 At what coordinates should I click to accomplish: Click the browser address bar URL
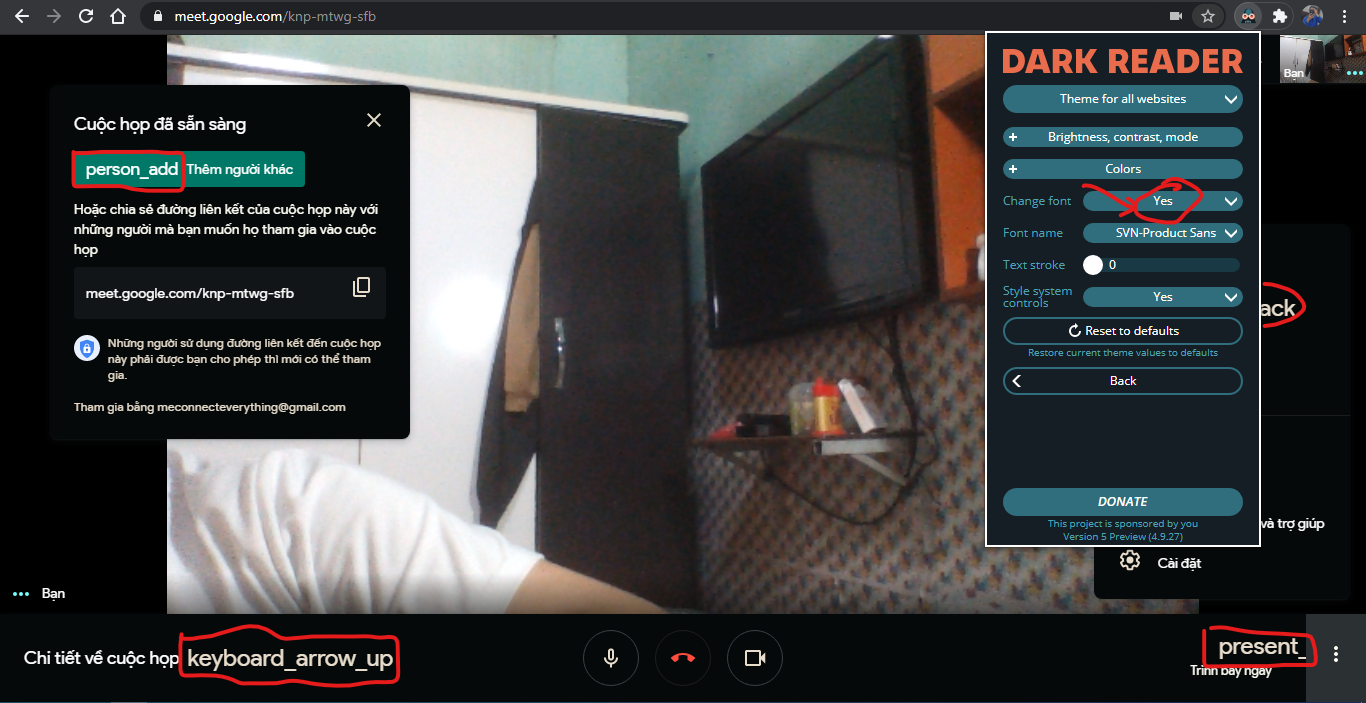coord(275,17)
